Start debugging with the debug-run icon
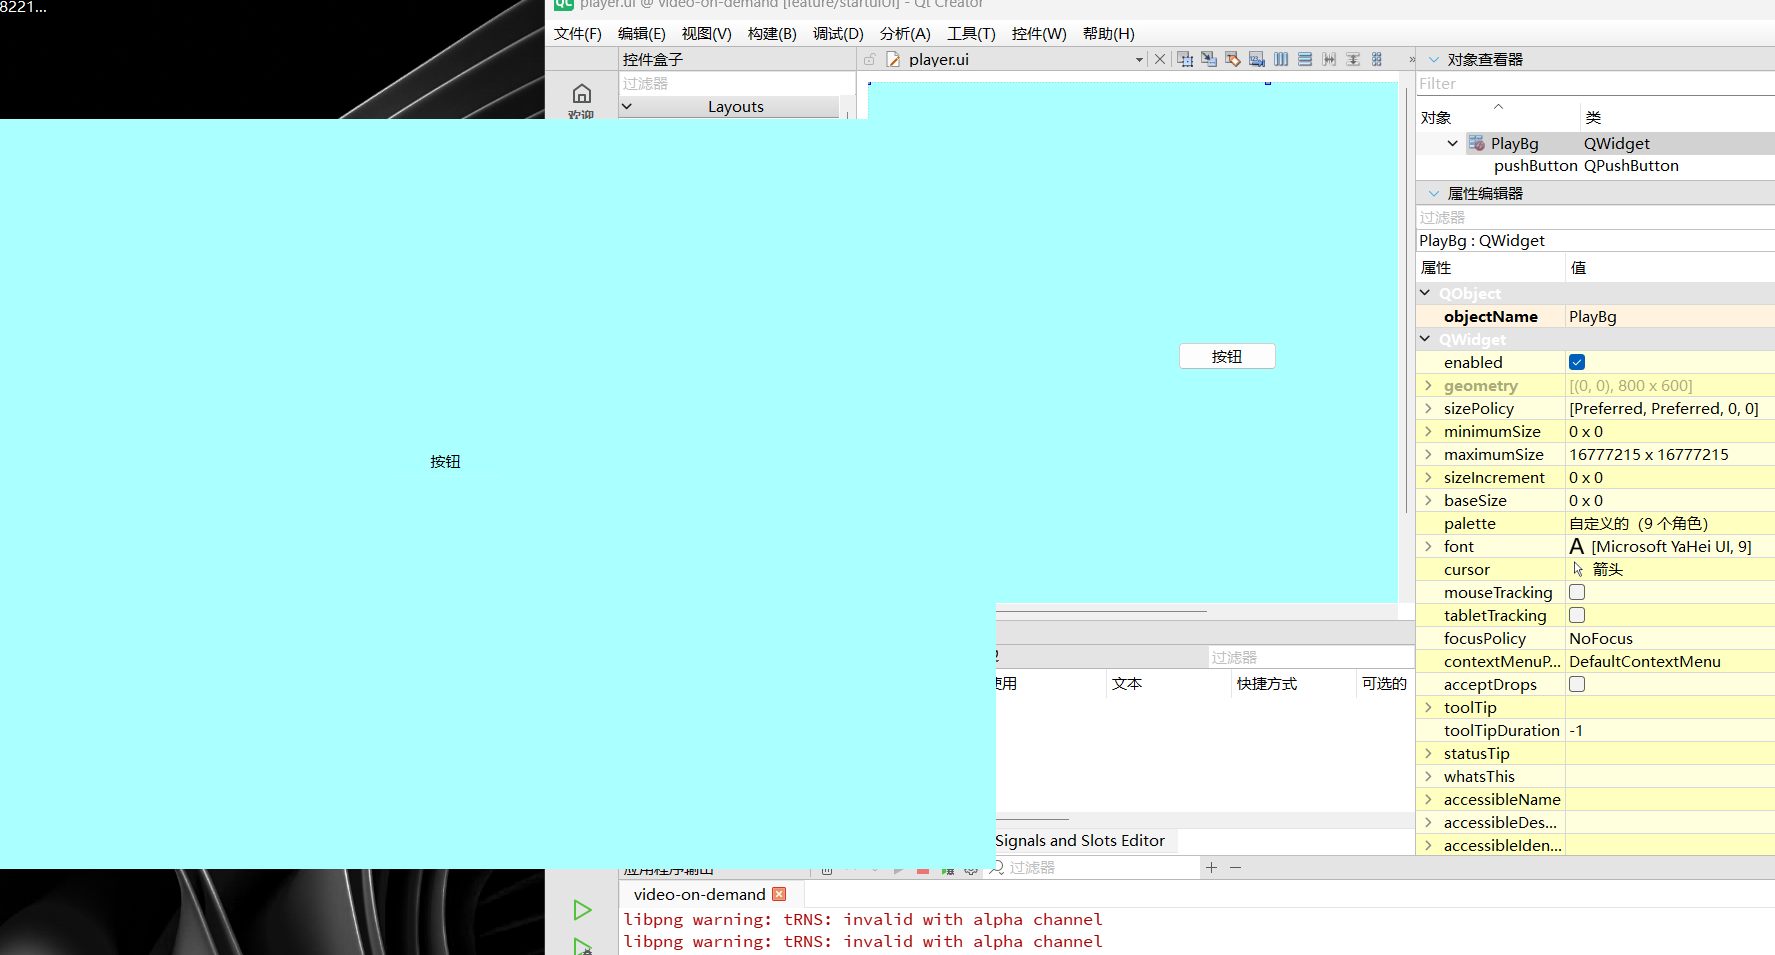1775x955 pixels. coord(582,945)
